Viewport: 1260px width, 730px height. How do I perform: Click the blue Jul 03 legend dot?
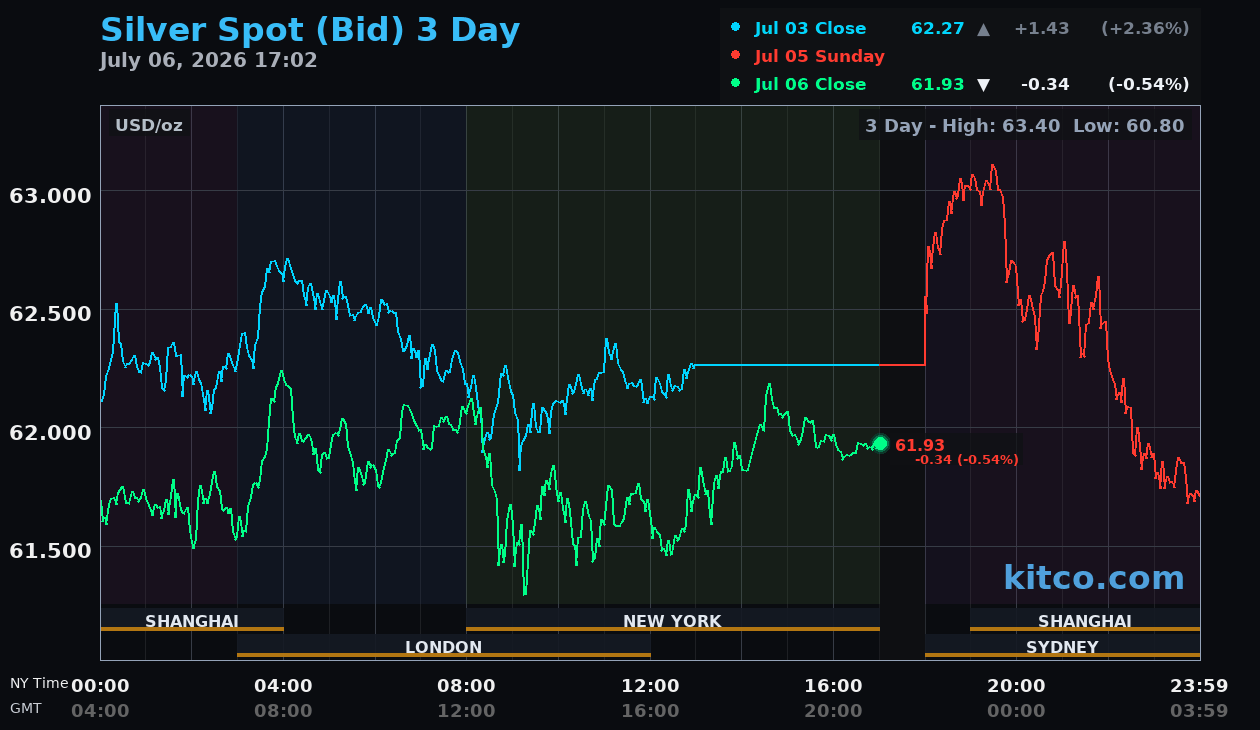[736, 28]
